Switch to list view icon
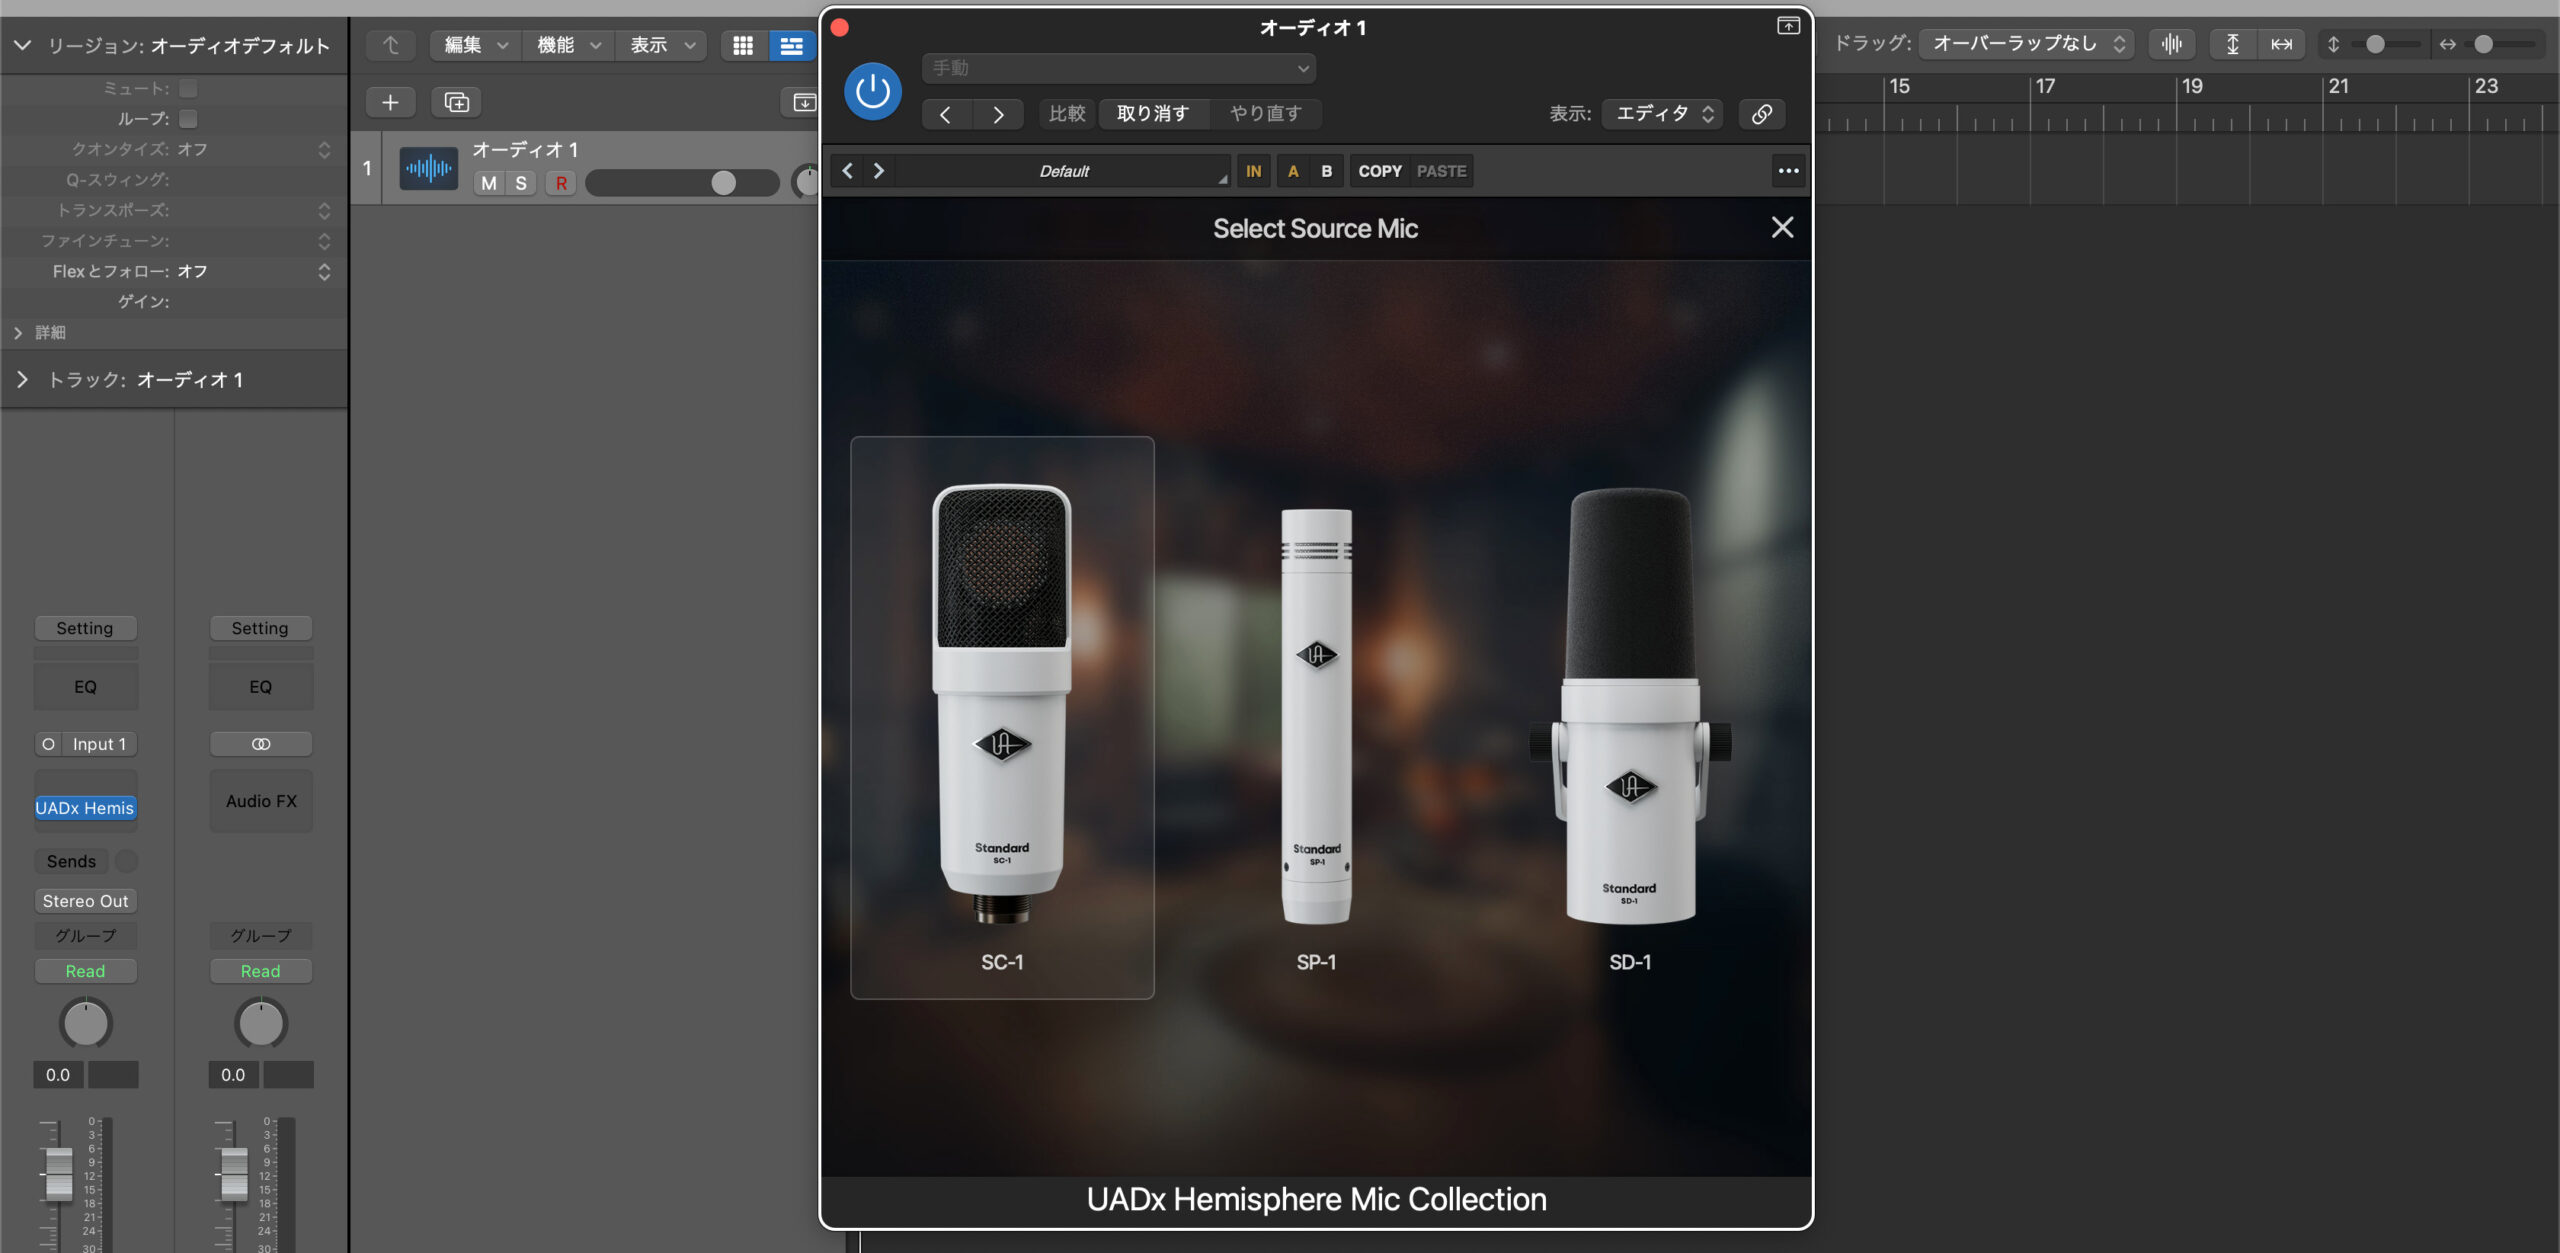 coord(791,45)
